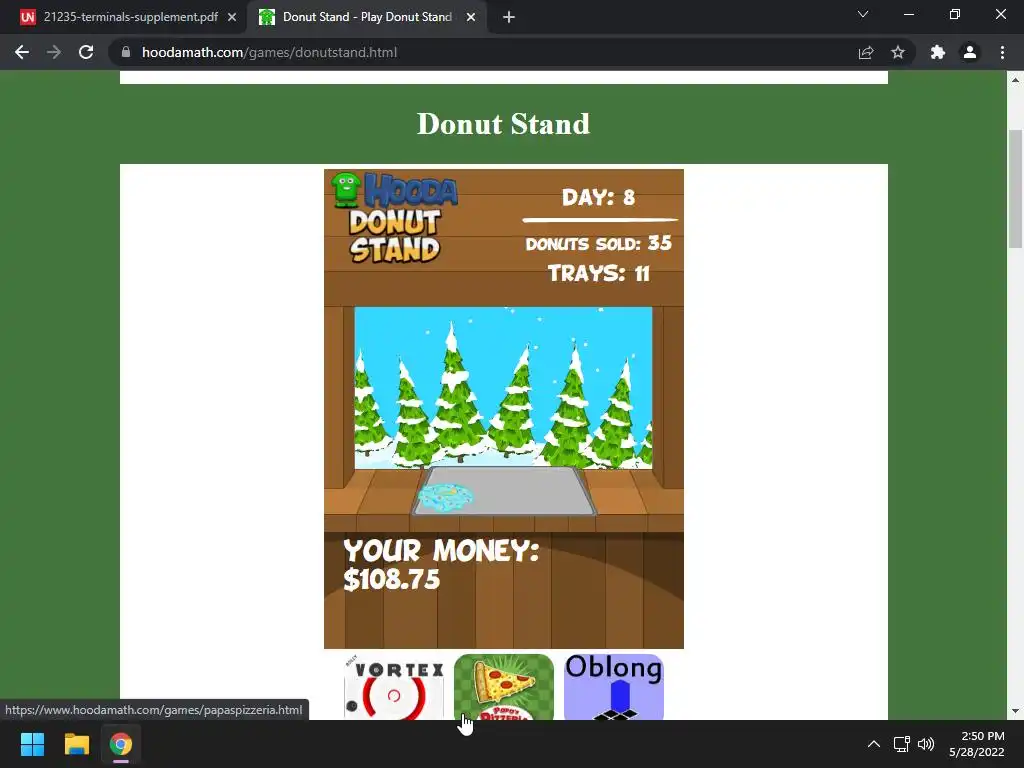1024x768 pixels.
Task: View site information via the lock icon
Action: point(126,52)
